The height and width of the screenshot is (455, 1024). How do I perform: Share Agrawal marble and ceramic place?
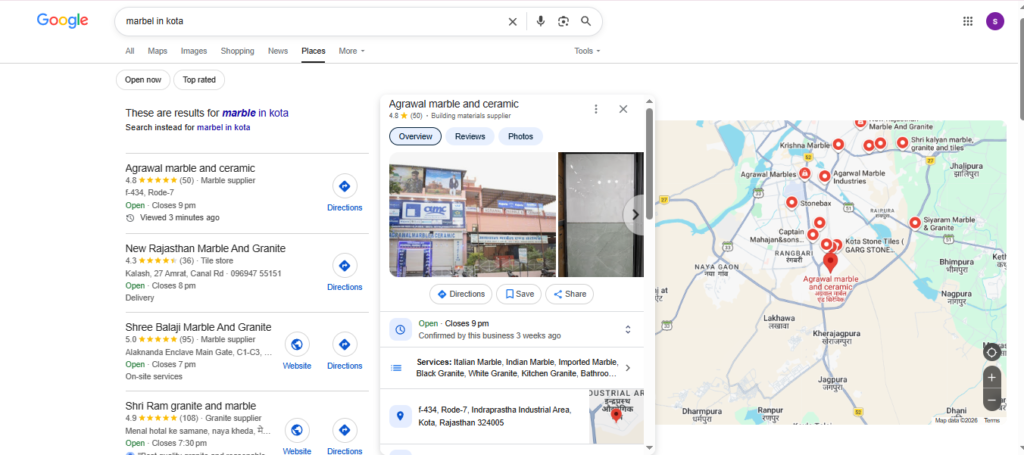pyautogui.click(x=569, y=294)
